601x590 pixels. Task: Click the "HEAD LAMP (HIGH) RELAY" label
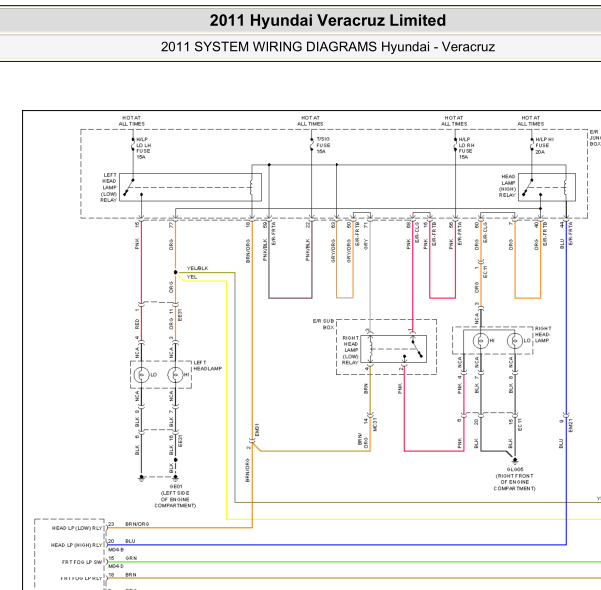coord(507,186)
